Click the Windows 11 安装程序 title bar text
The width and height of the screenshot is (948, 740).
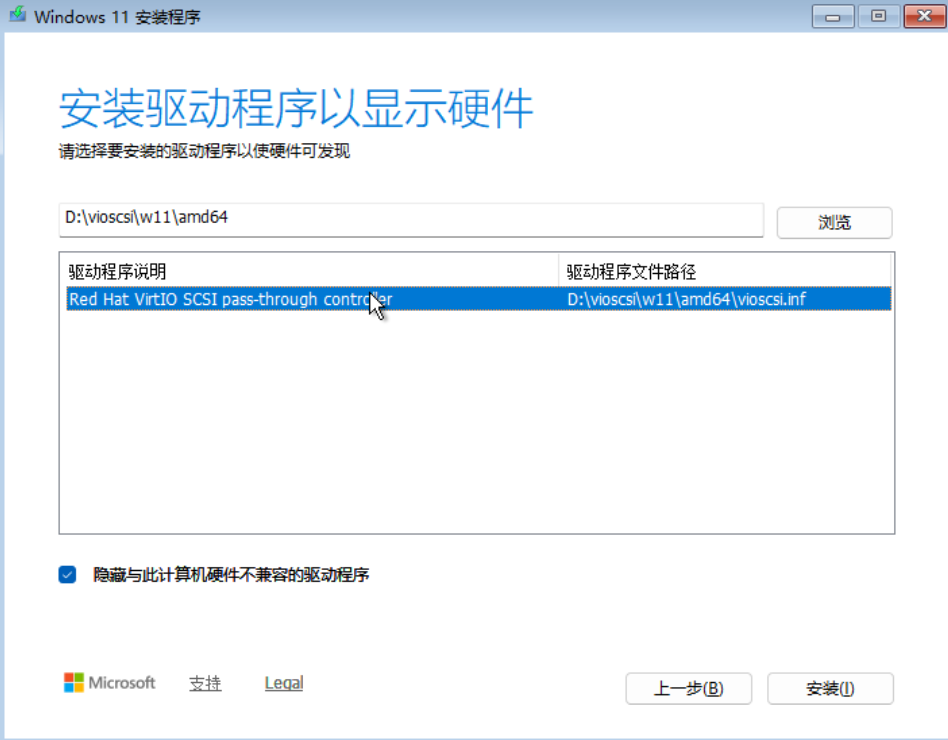[x=118, y=17]
